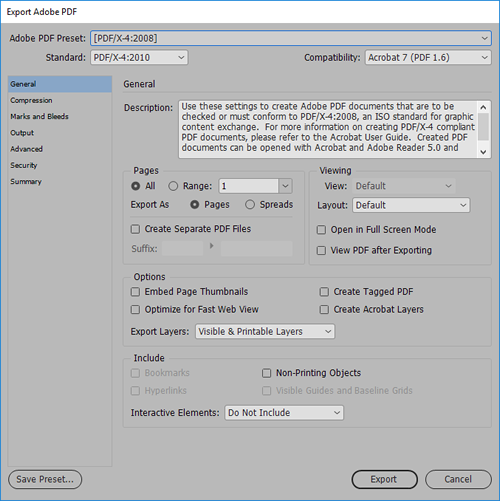The height and width of the screenshot is (501, 500).
Task: Click the Suffix arrow flyout icon
Action: pos(212,246)
